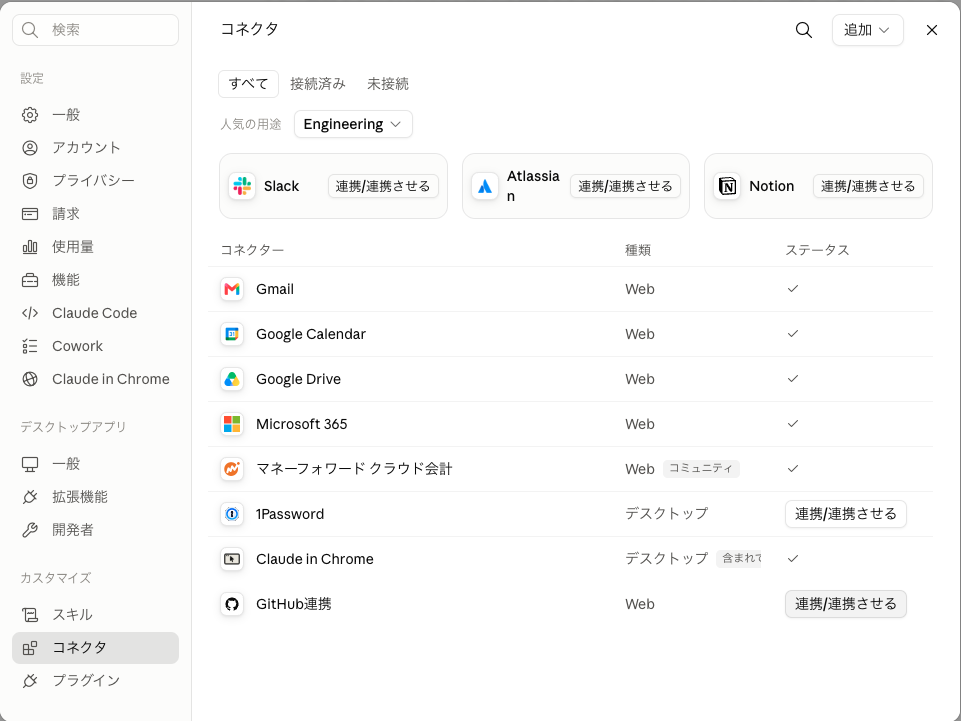The height and width of the screenshot is (721, 961).
Task: Click the コミュニティ badge on マネーフォワード row
Action: (701, 468)
